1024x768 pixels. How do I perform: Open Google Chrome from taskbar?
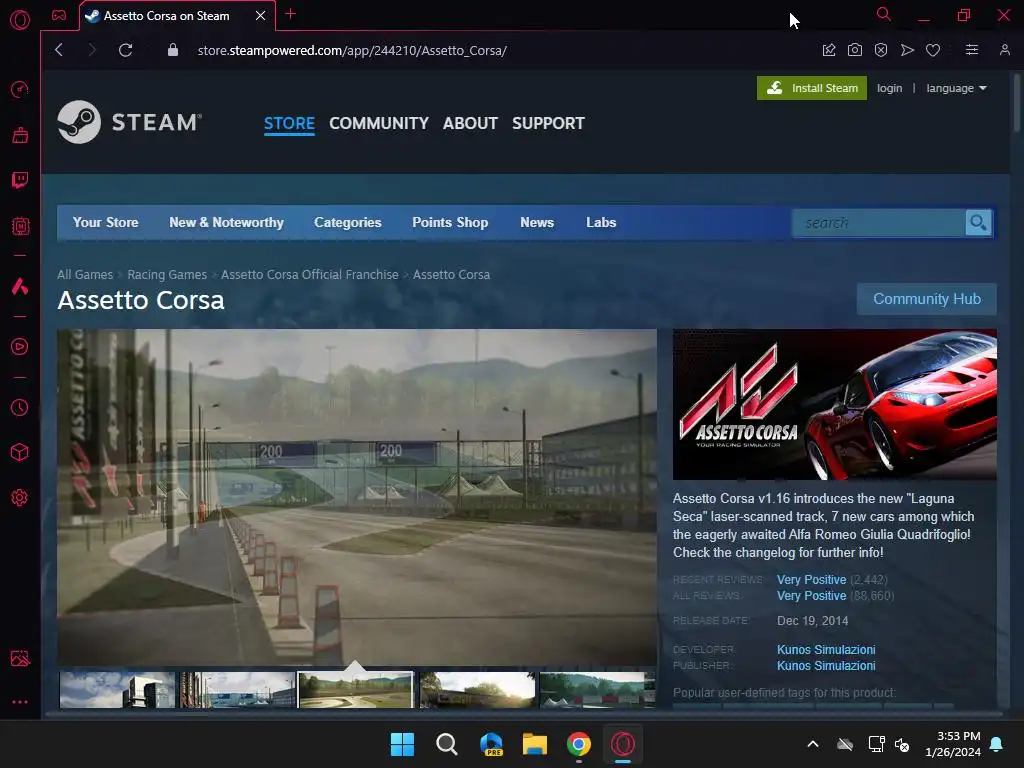pos(579,744)
